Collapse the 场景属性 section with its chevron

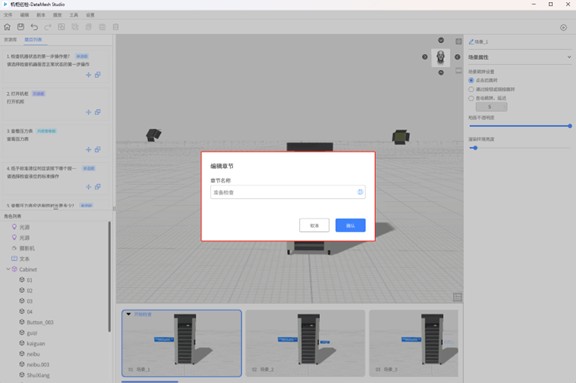pos(569,57)
